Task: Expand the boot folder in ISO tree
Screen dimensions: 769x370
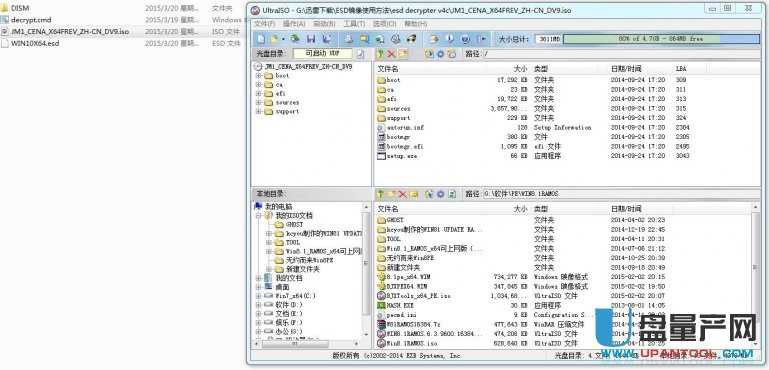Action: 258,76
